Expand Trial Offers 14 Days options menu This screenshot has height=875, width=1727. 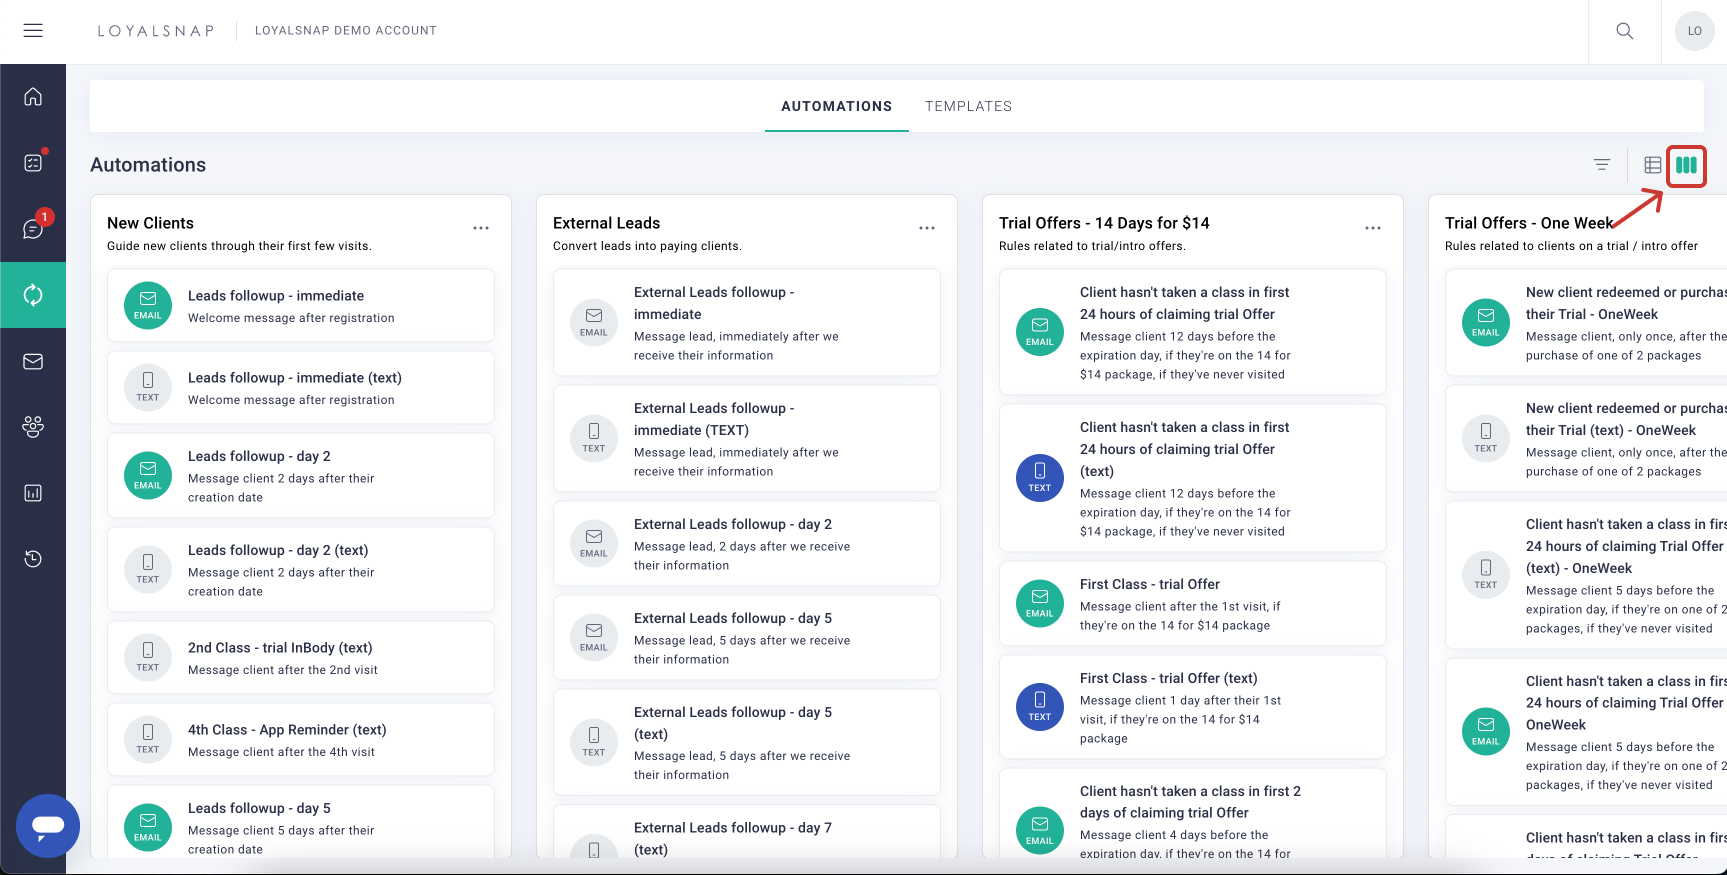[x=1373, y=228]
